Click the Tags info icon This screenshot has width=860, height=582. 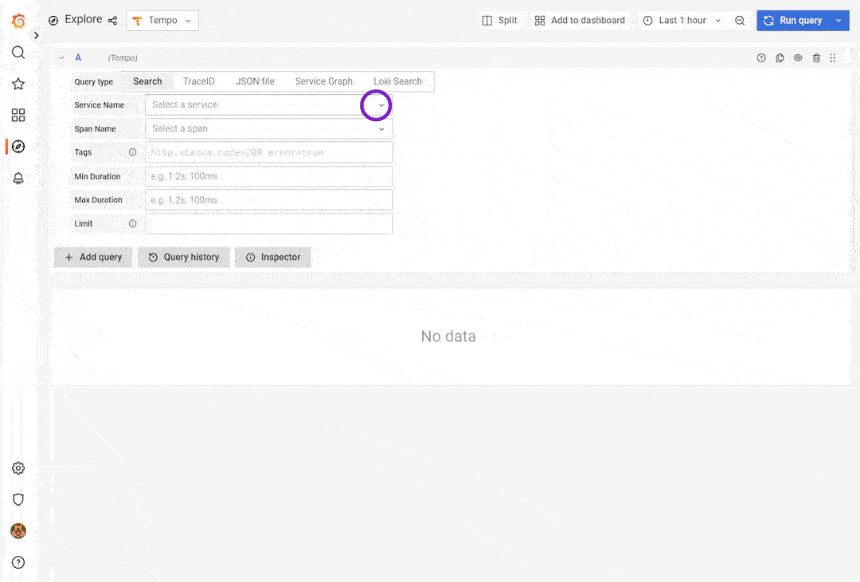click(132, 152)
